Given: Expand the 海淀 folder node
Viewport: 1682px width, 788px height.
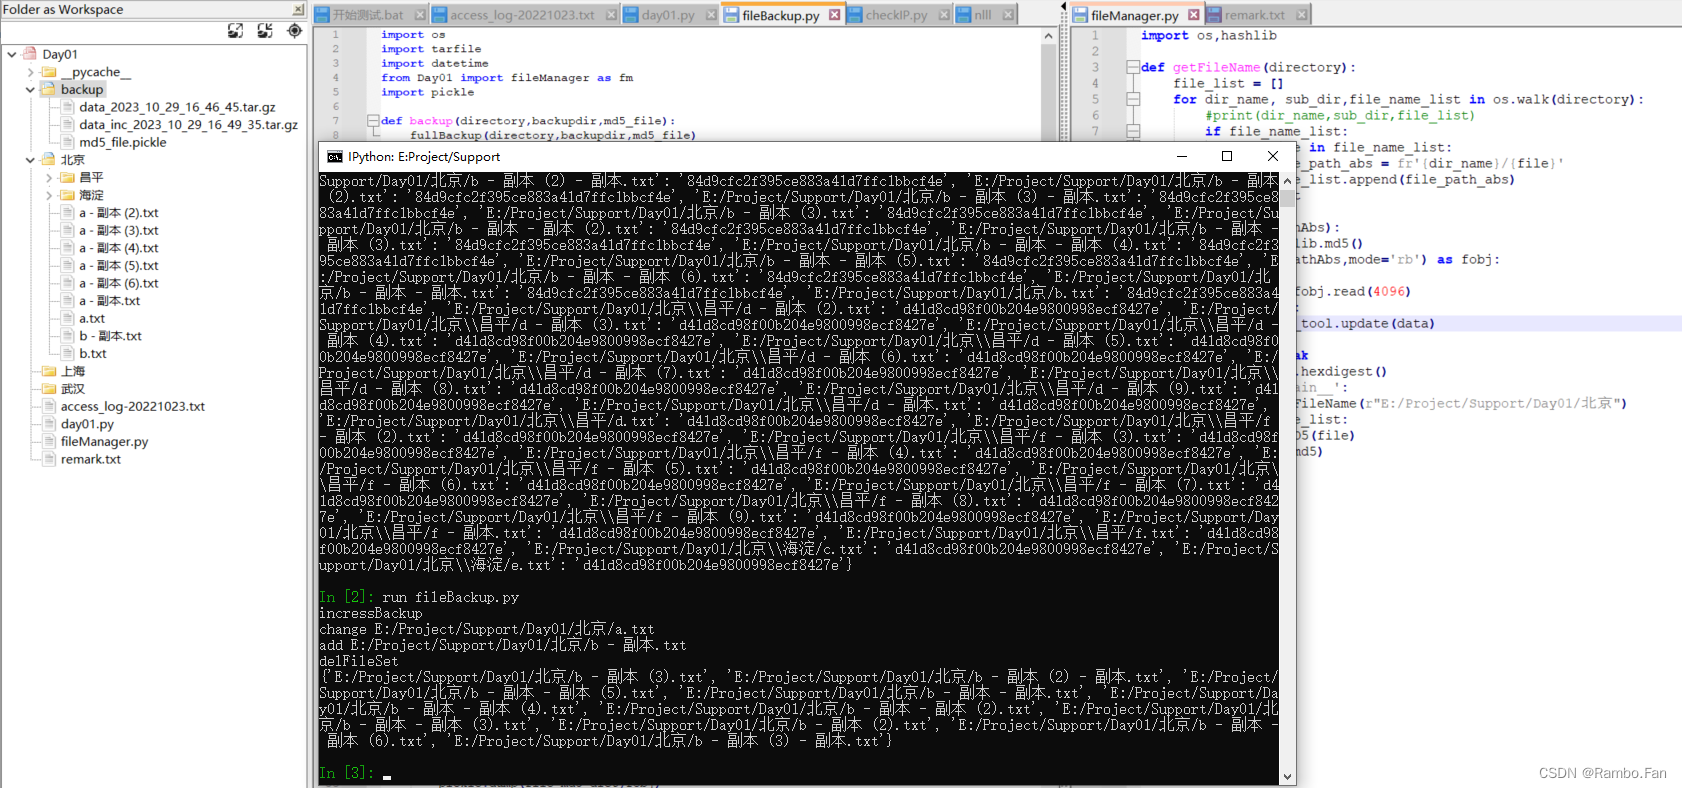Looking at the screenshot, I should point(49,195).
